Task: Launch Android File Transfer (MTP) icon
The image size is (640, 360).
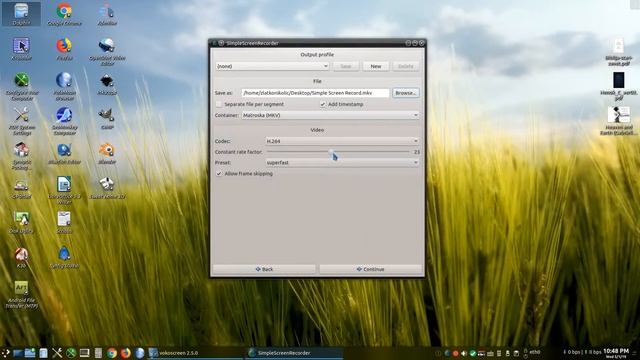Action: pyautogui.click(x=21, y=294)
